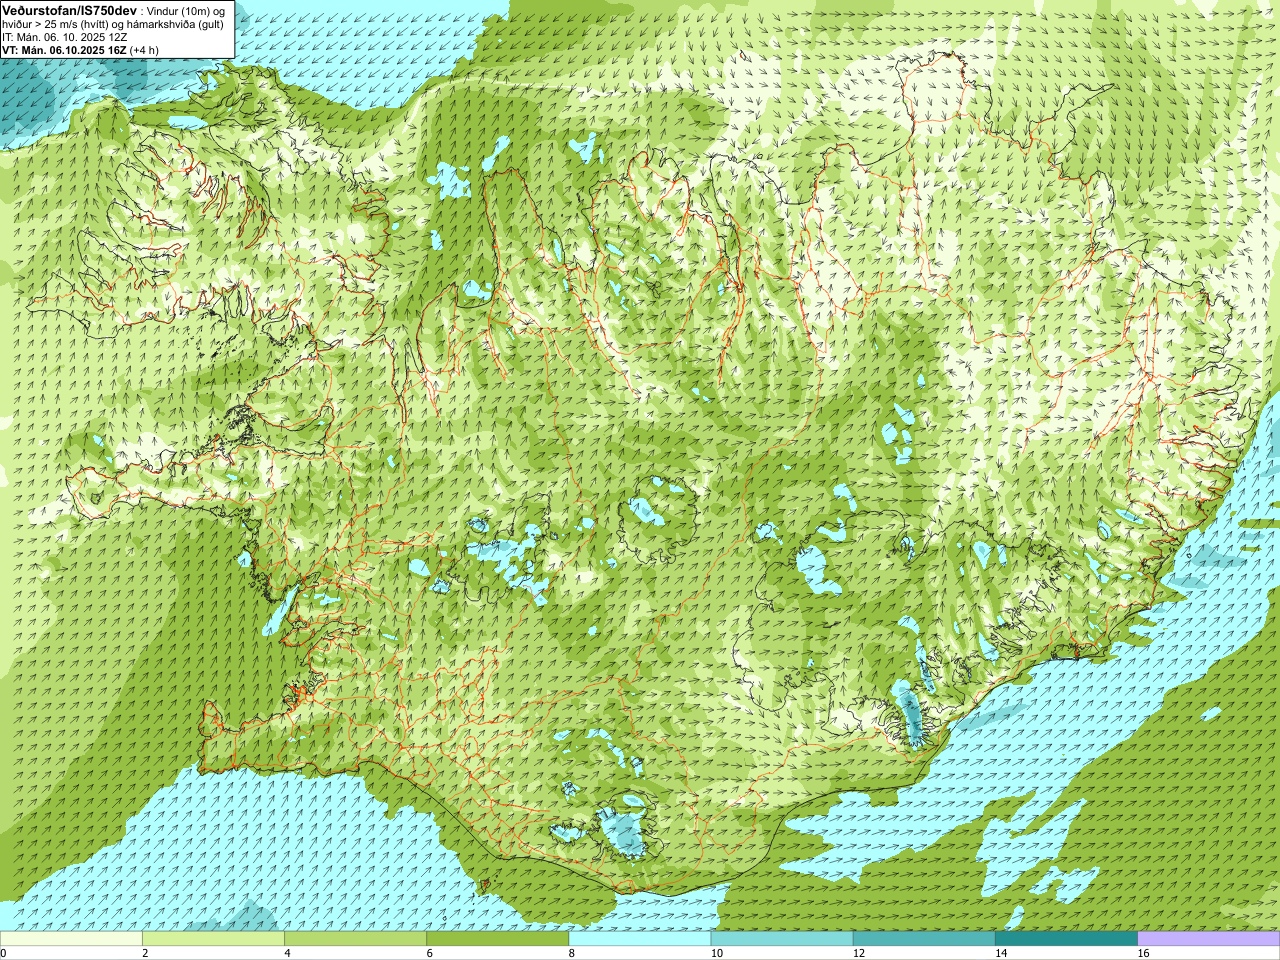Pick the light cyan 8–10 m/s legend swatch
1280x960 pixels.
point(640,939)
